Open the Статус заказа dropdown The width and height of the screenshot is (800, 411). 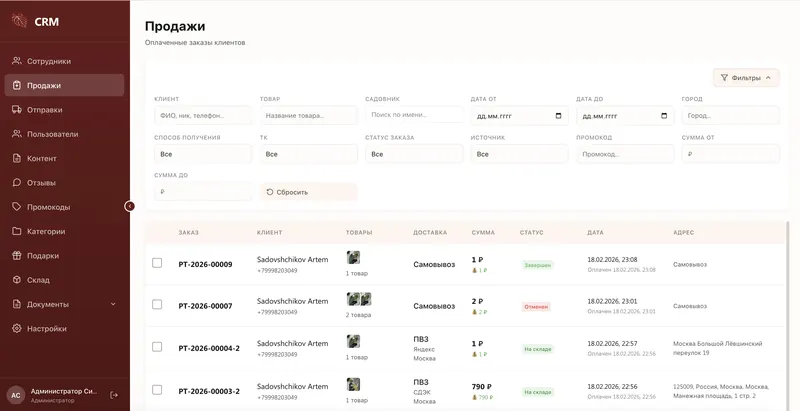pyautogui.click(x=414, y=154)
